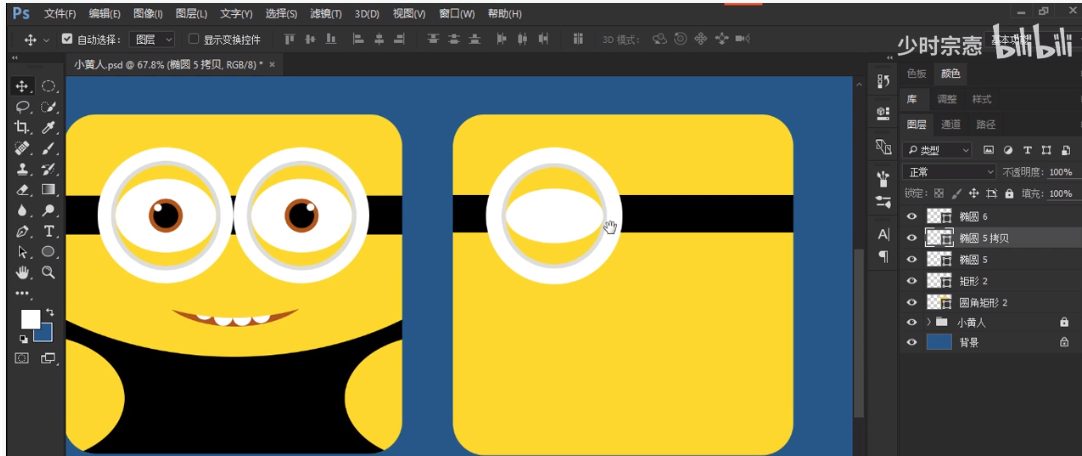Uncheck the 自动选择 checkbox
Viewport: 1082px width, 456px height.
coord(67,40)
